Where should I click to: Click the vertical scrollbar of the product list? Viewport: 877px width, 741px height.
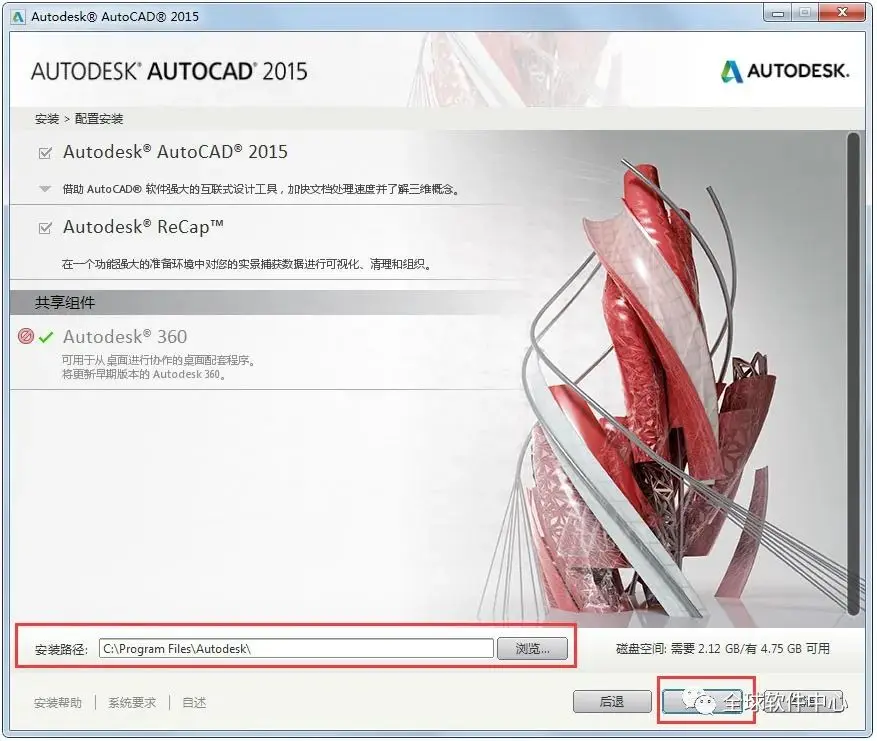pyautogui.click(x=853, y=374)
